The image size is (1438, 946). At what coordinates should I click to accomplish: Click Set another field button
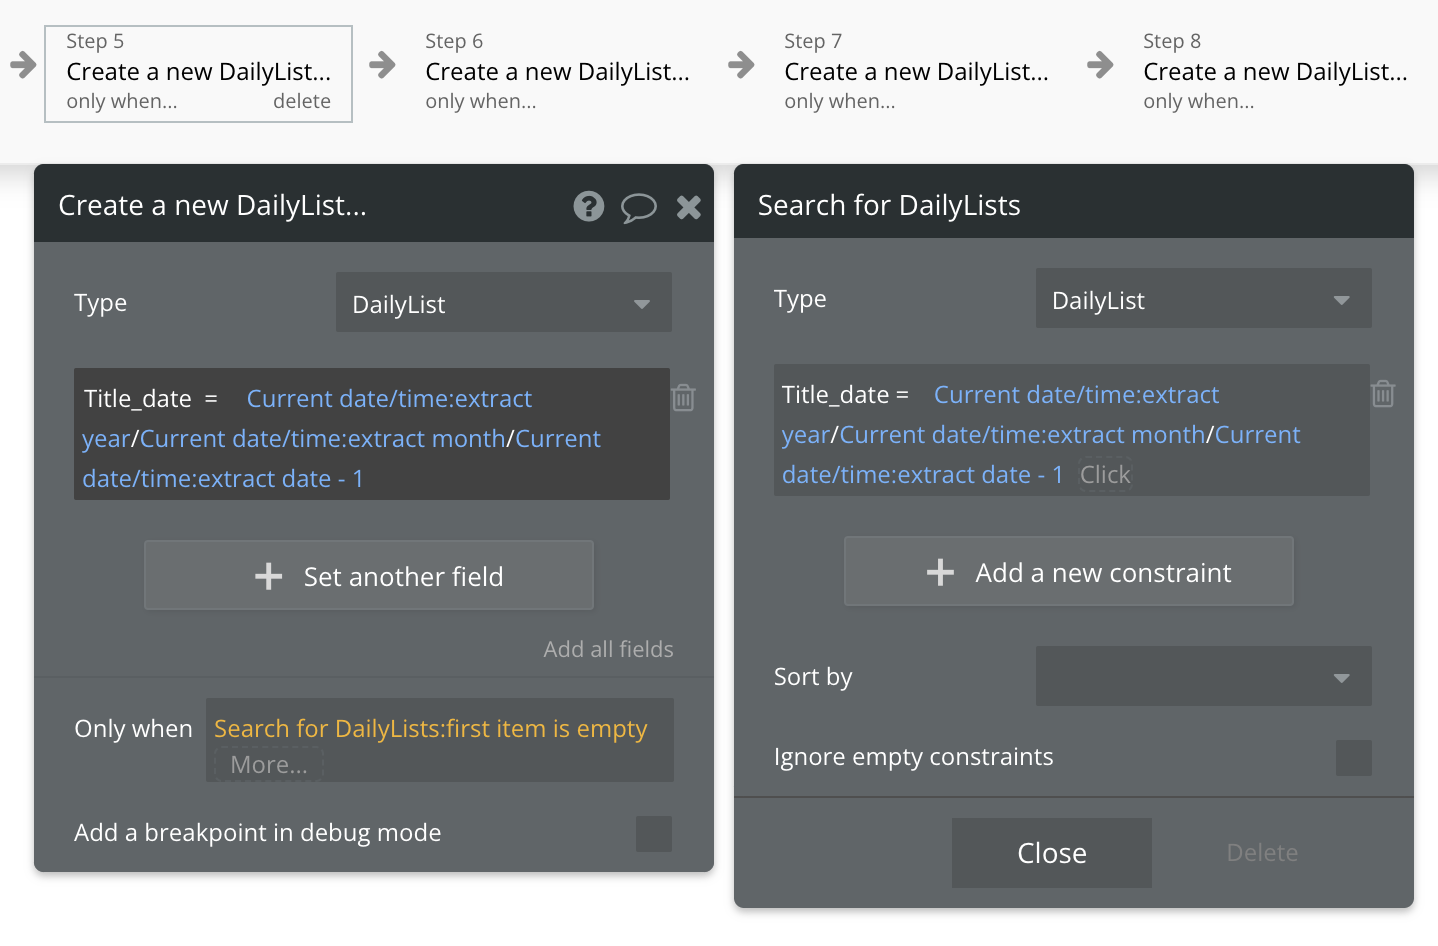(369, 576)
